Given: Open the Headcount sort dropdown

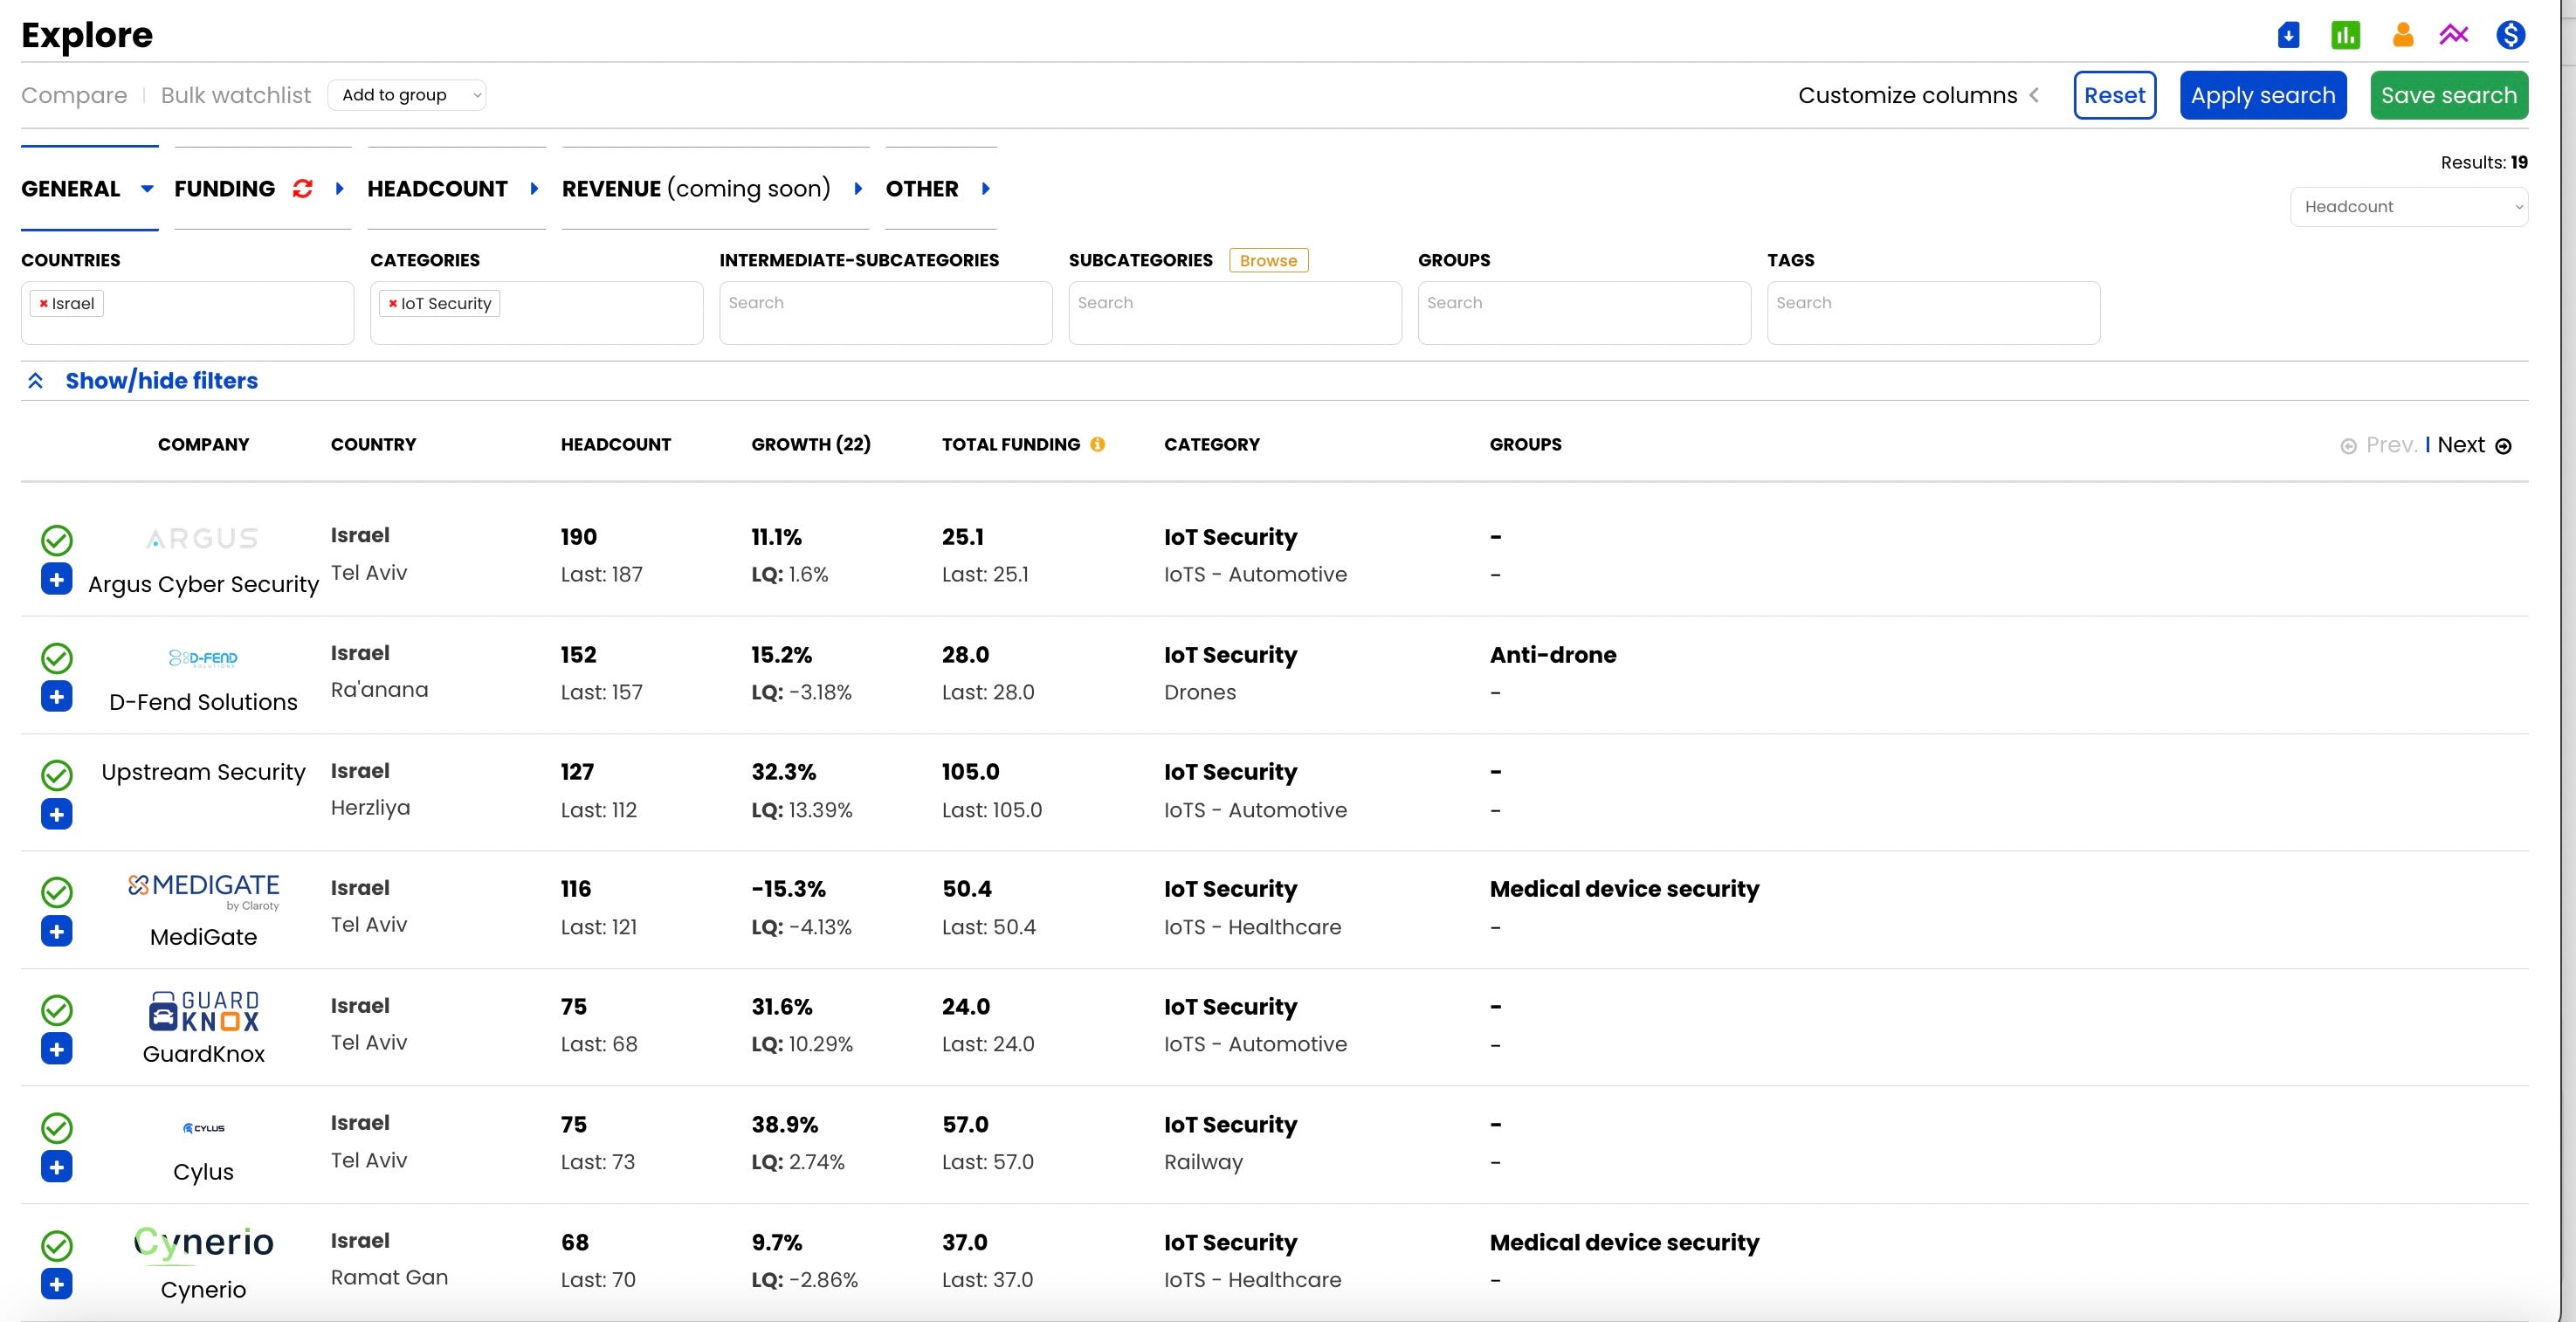Looking at the screenshot, I should 2408,207.
